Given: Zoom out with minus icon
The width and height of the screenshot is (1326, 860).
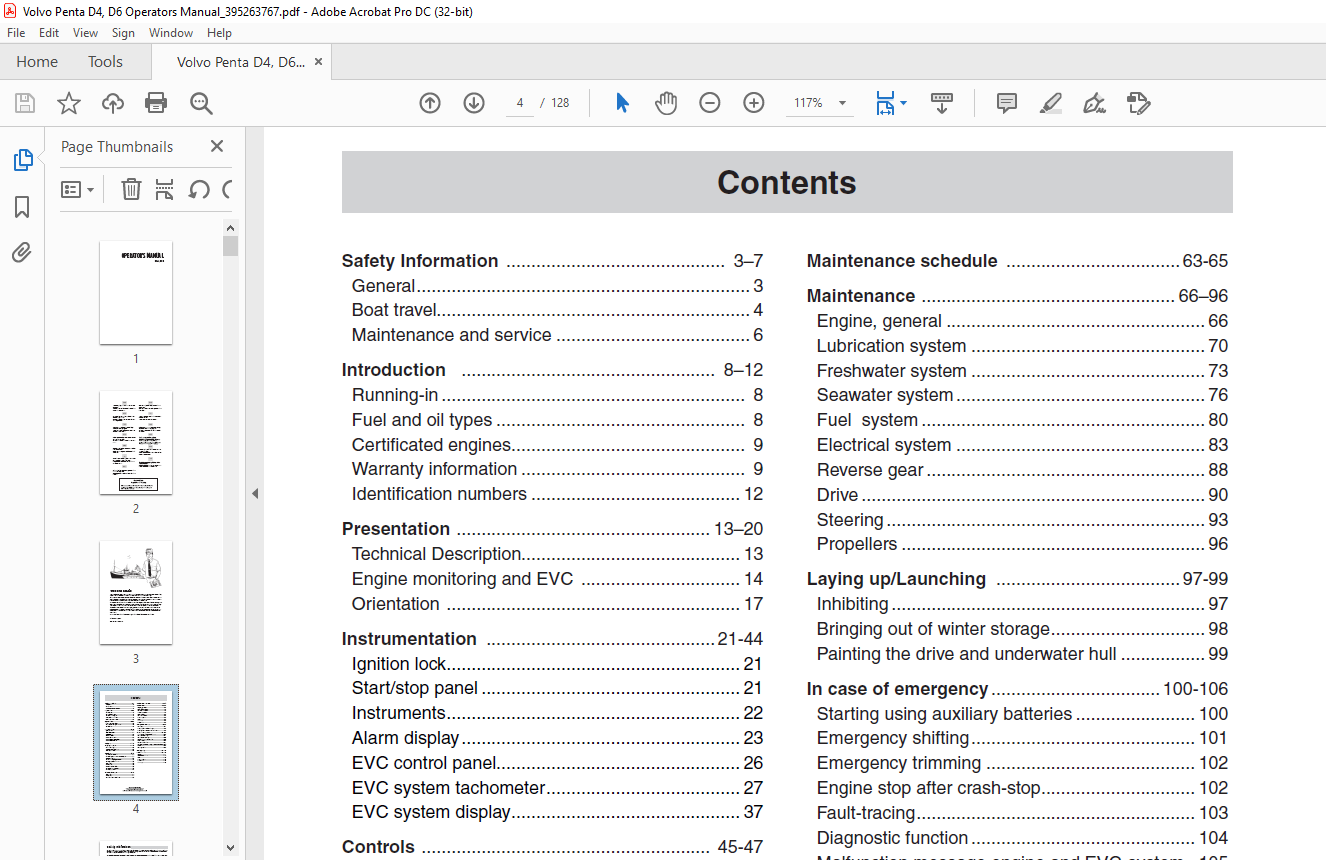Looking at the screenshot, I should pyautogui.click(x=710, y=103).
